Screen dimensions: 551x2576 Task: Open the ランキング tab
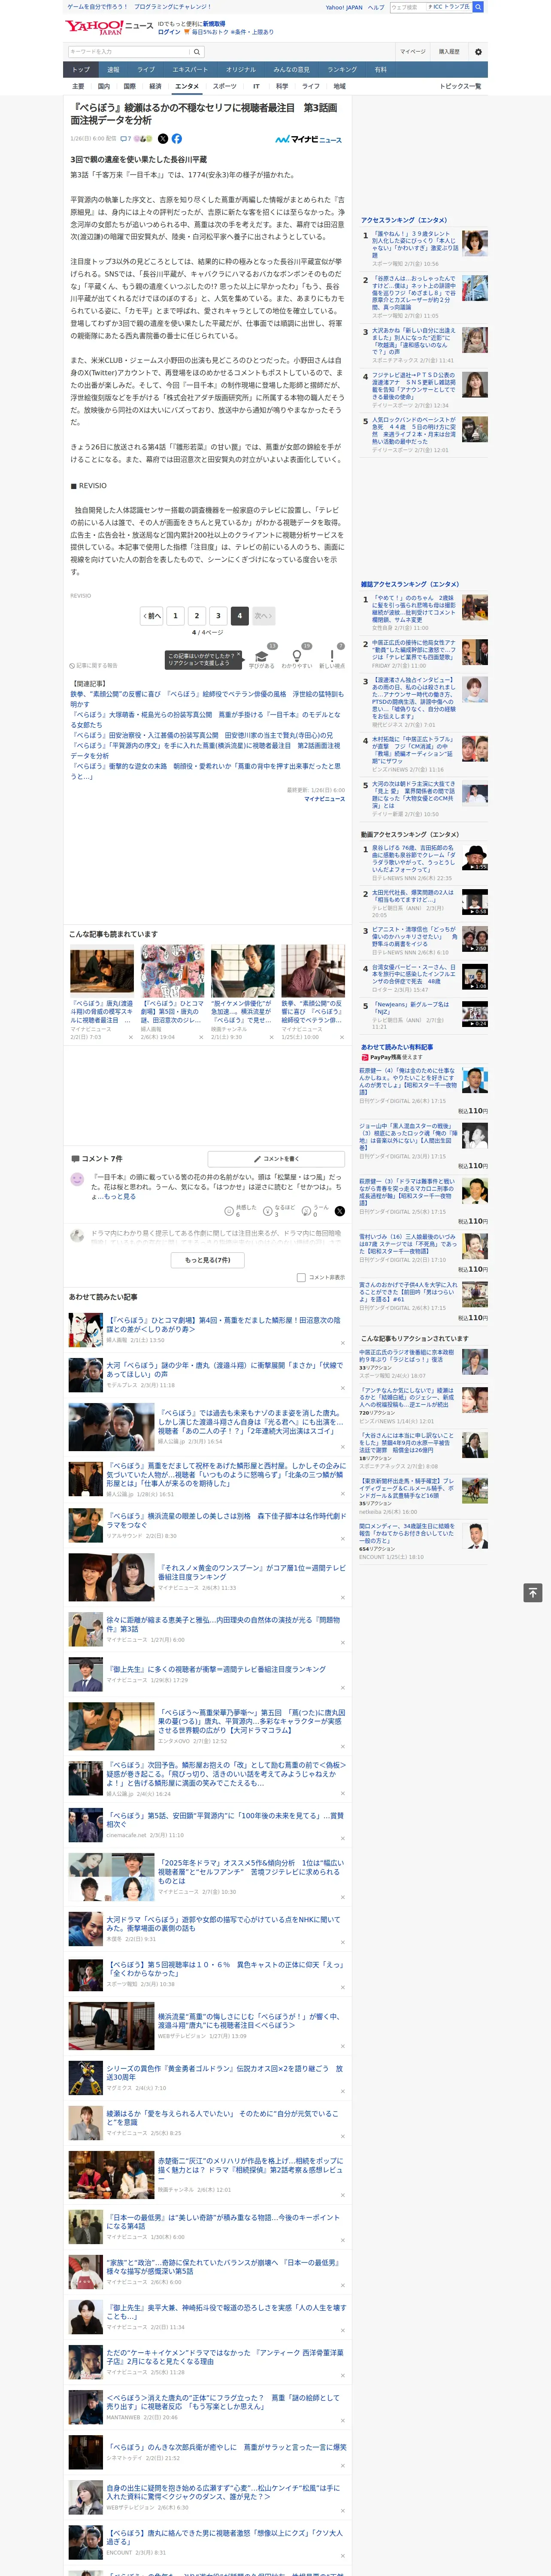coord(342,70)
